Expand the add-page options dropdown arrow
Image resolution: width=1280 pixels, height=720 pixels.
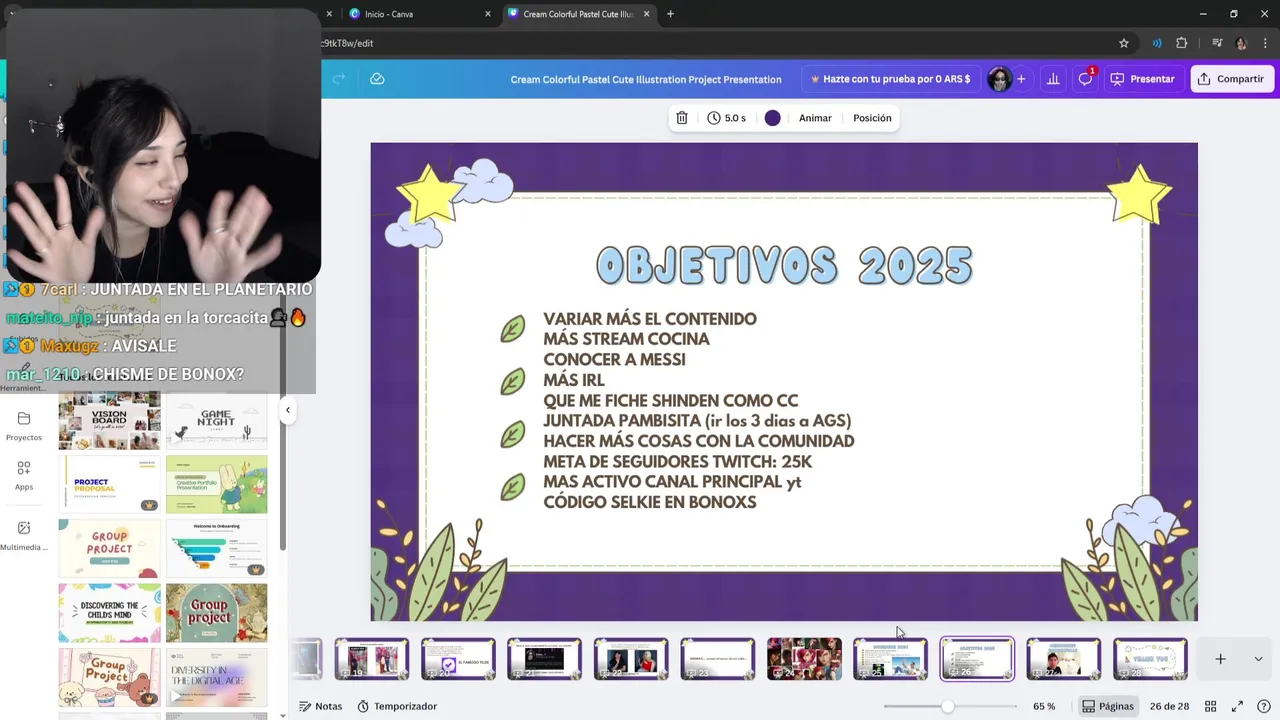(x=1258, y=659)
